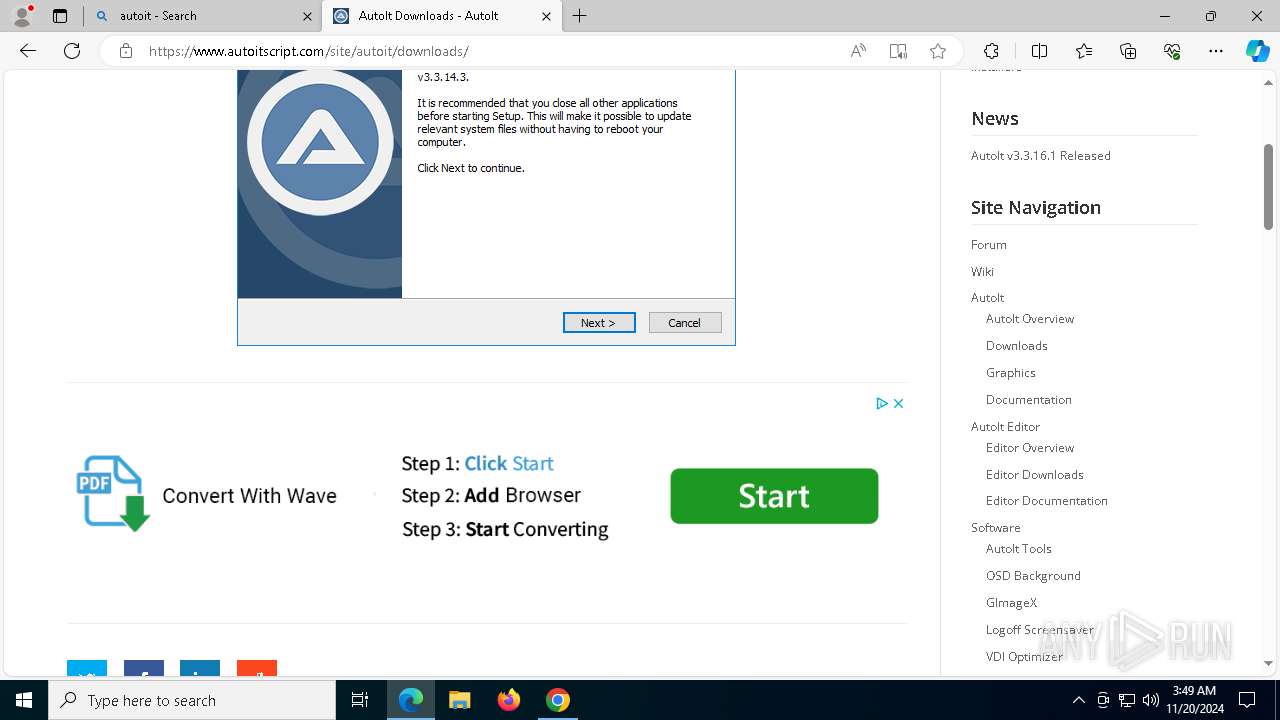The image size is (1280, 720).
Task: Click the taskbar search box
Action: (192, 700)
